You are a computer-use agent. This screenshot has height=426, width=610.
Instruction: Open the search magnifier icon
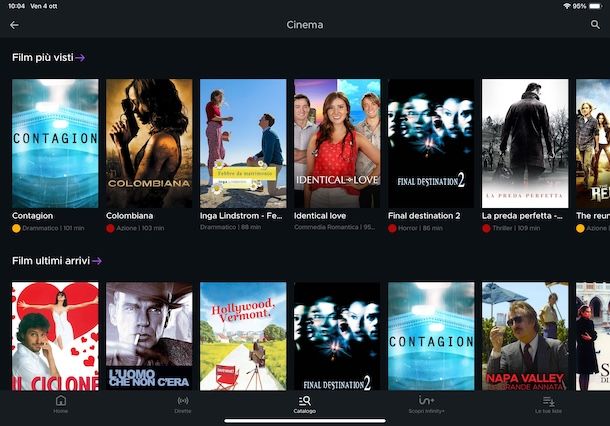(595, 25)
